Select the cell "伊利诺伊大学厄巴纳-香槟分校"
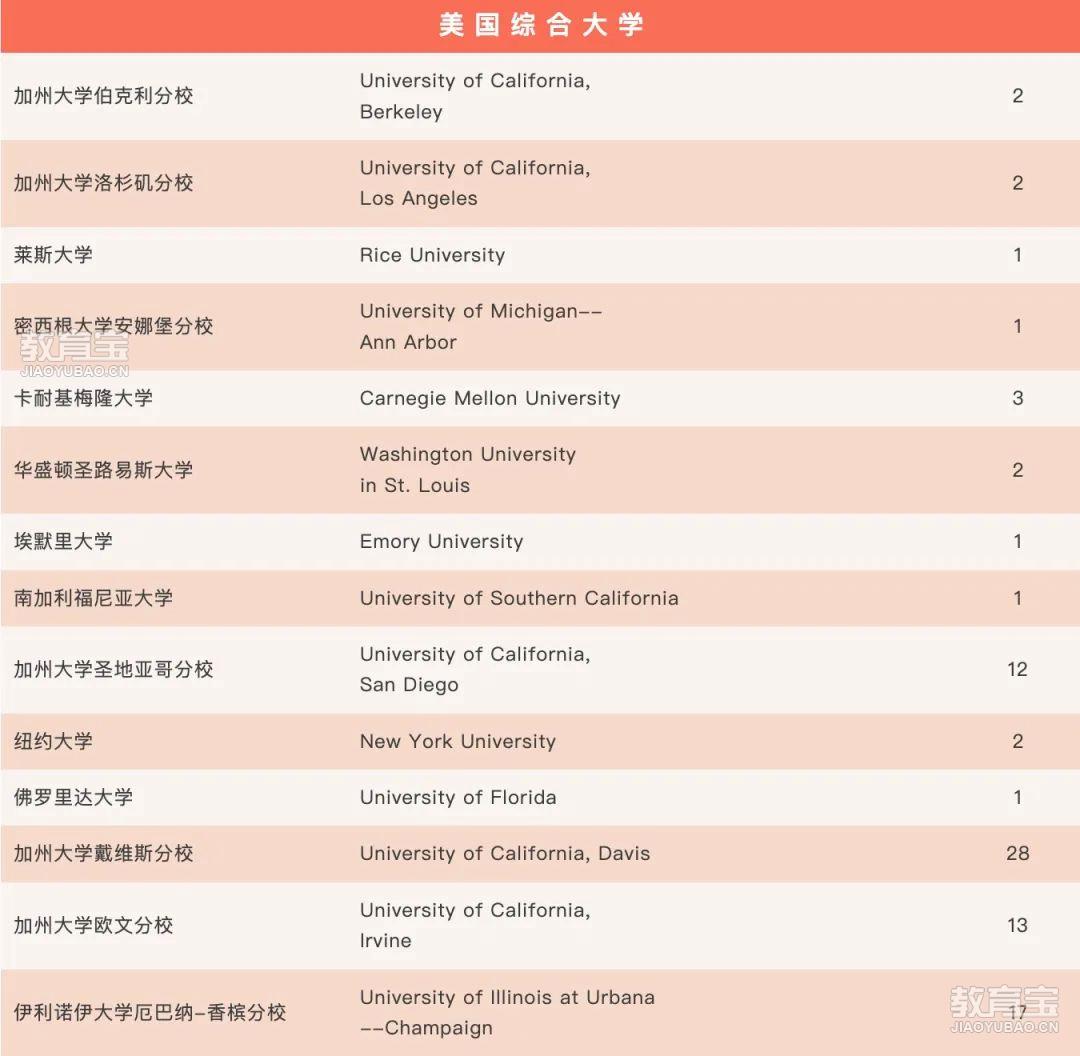Viewport: 1080px width, 1056px height. (150, 1013)
